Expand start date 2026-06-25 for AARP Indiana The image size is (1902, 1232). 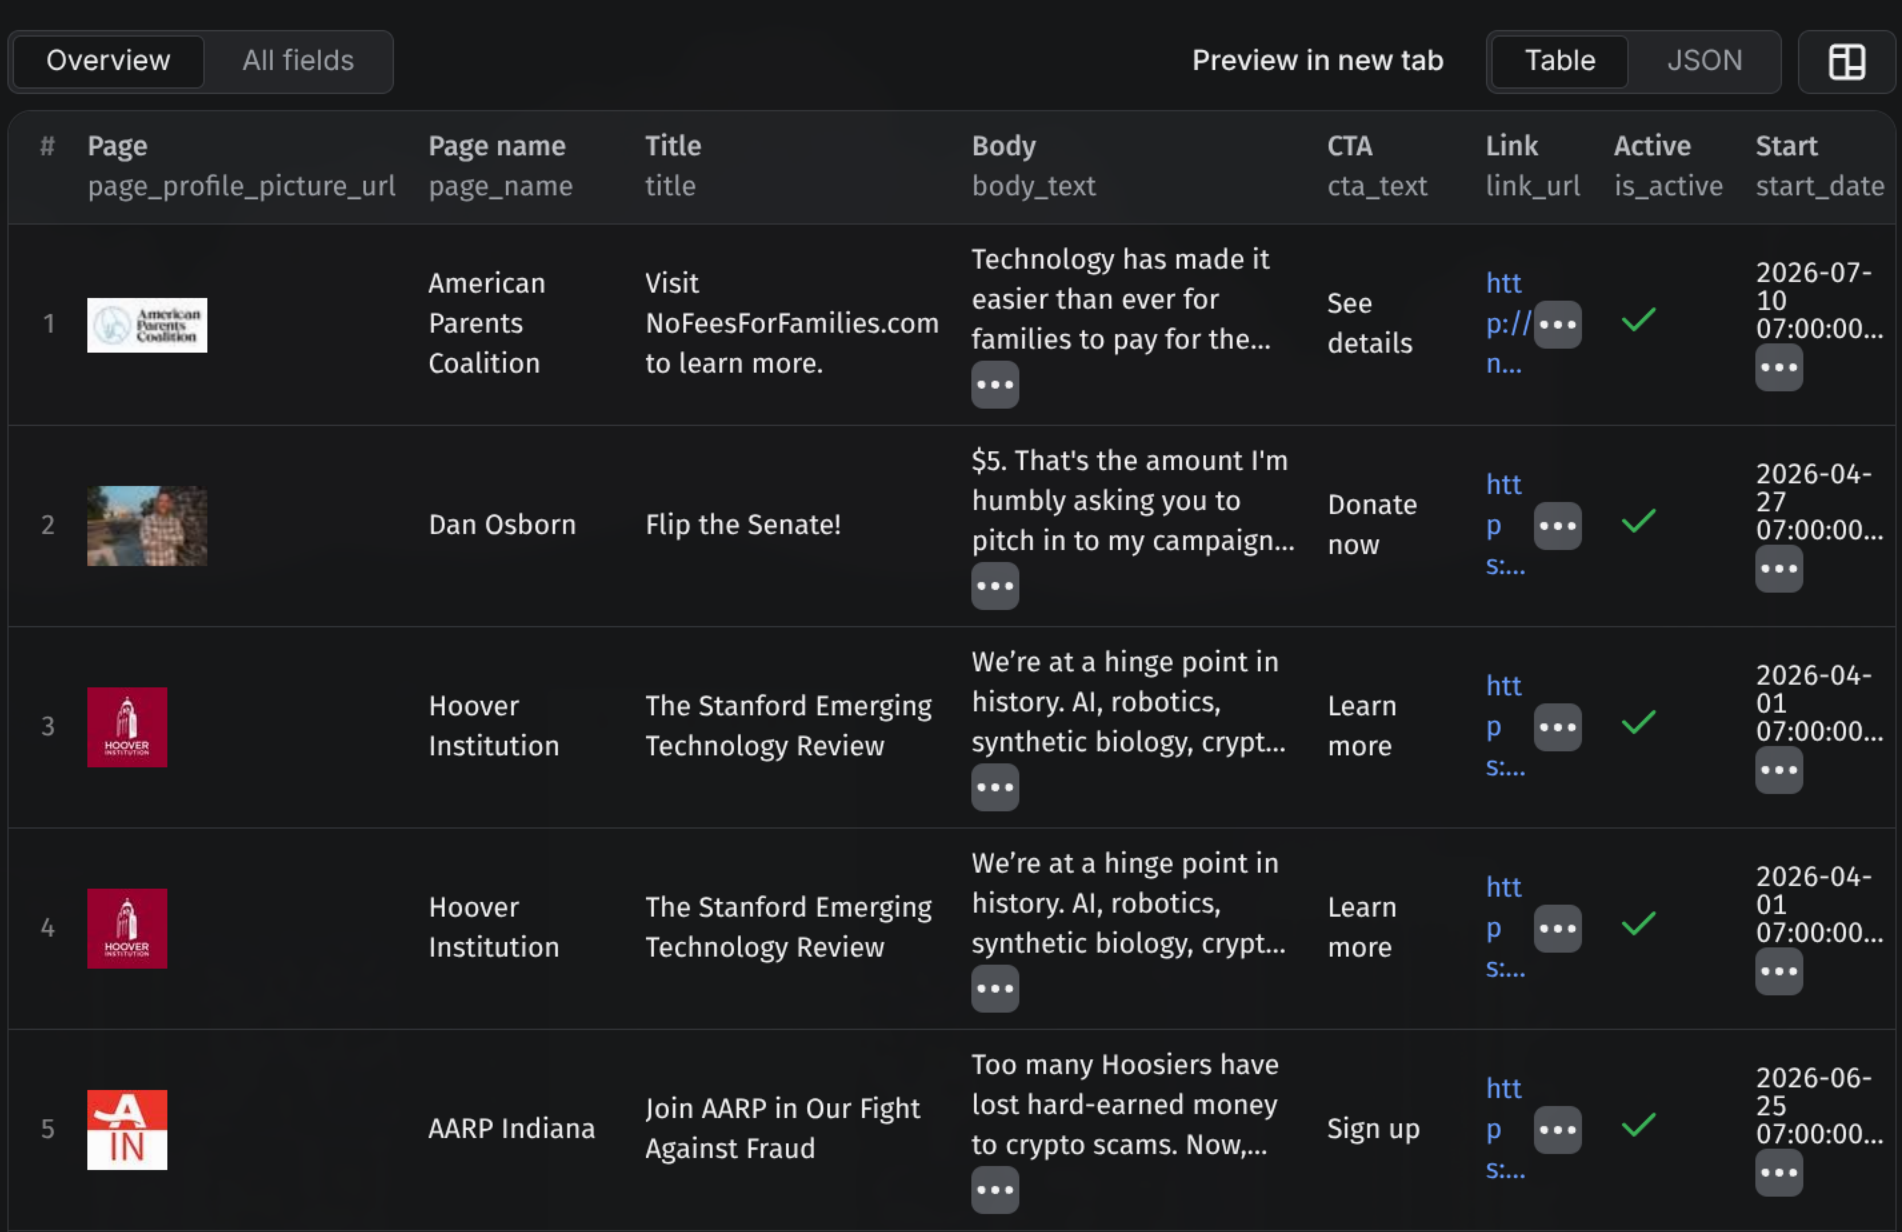tap(1779, 1172)
